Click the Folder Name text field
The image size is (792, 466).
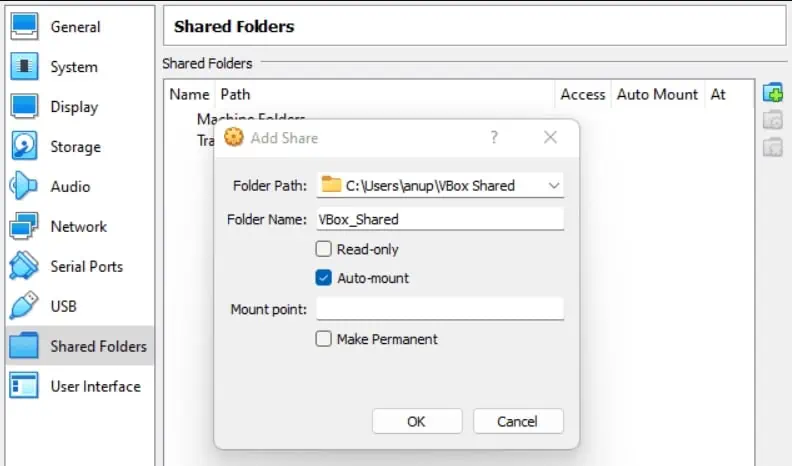point(440,219)
